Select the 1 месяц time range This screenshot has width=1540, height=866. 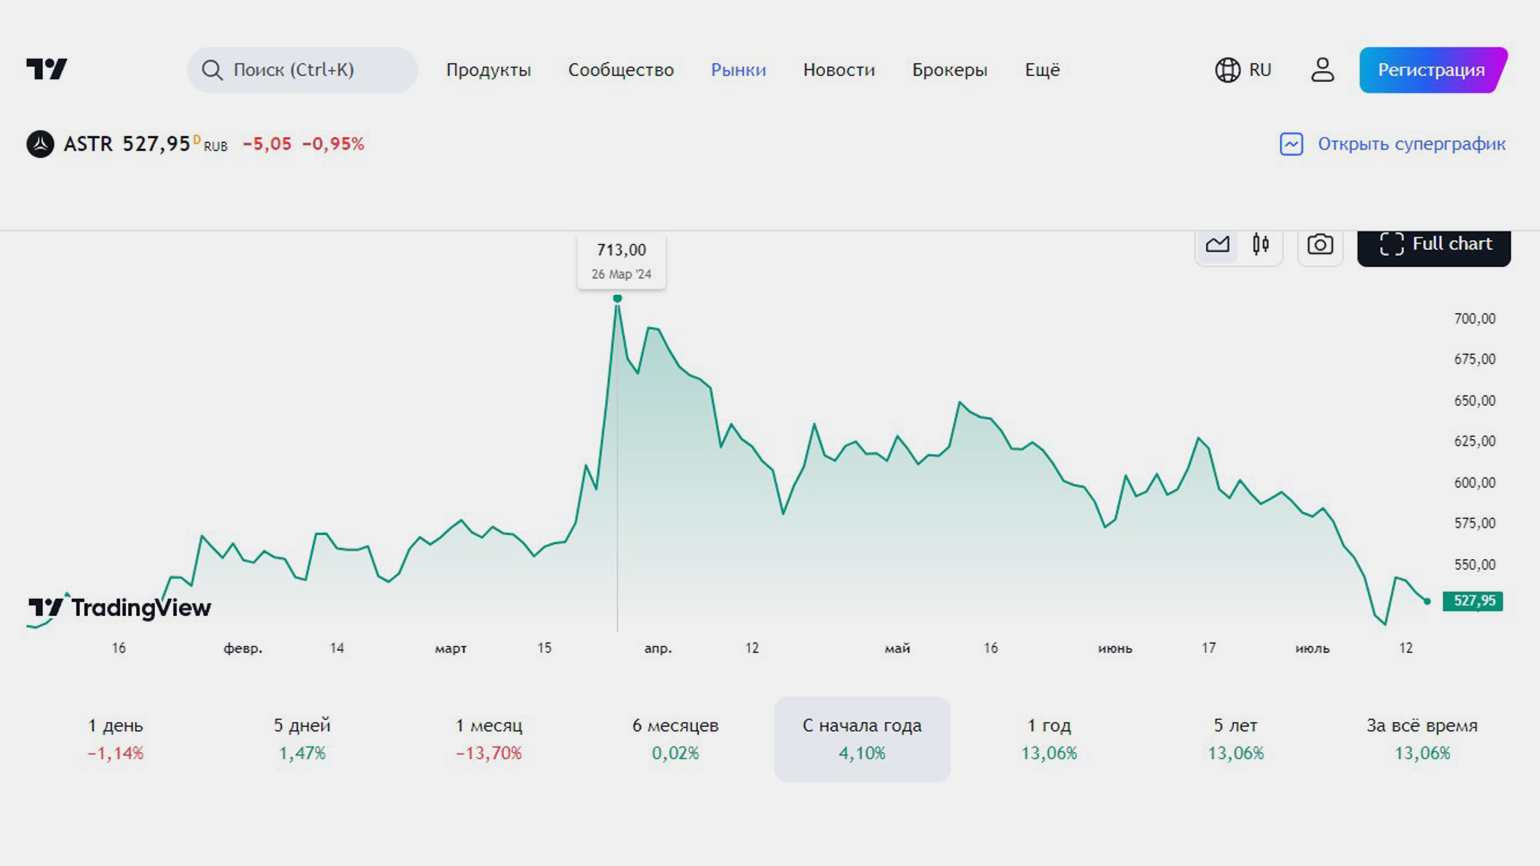(x=488, y=739)
